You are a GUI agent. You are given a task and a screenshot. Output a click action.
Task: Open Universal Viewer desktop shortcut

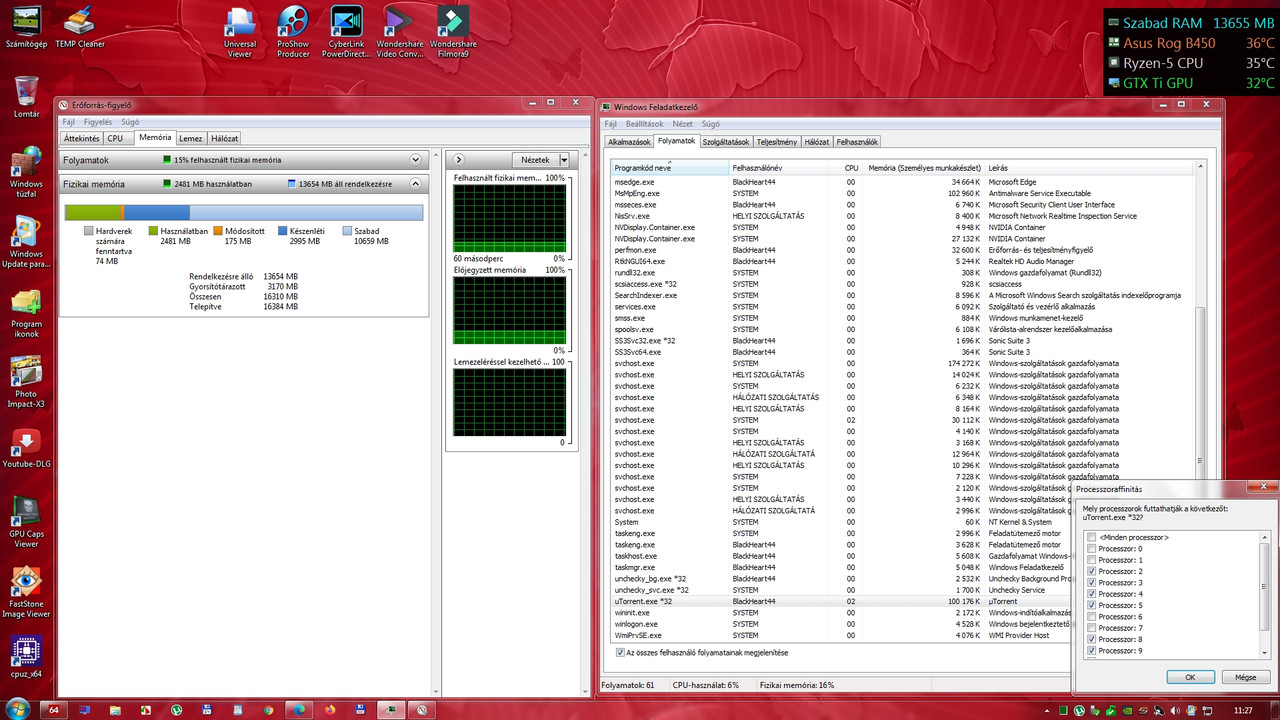[x=240, y=32]
